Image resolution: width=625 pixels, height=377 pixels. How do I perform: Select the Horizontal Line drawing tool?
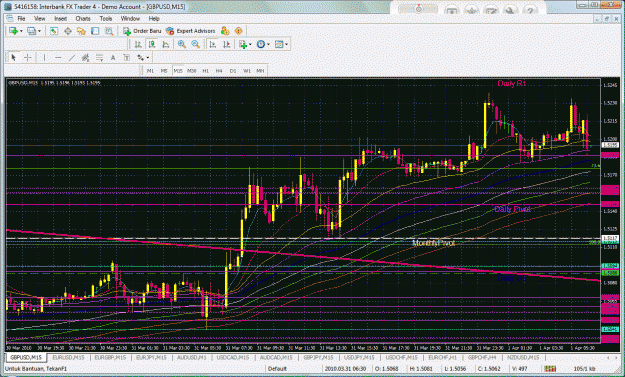coord(58,58)
